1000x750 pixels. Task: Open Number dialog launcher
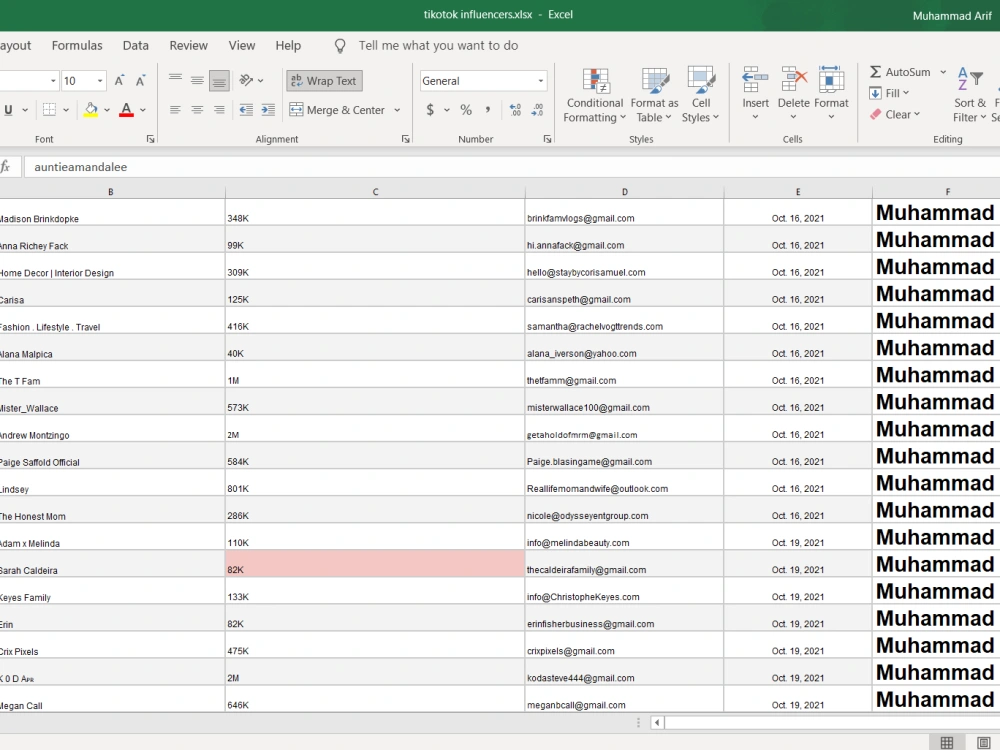pos(547,139)
